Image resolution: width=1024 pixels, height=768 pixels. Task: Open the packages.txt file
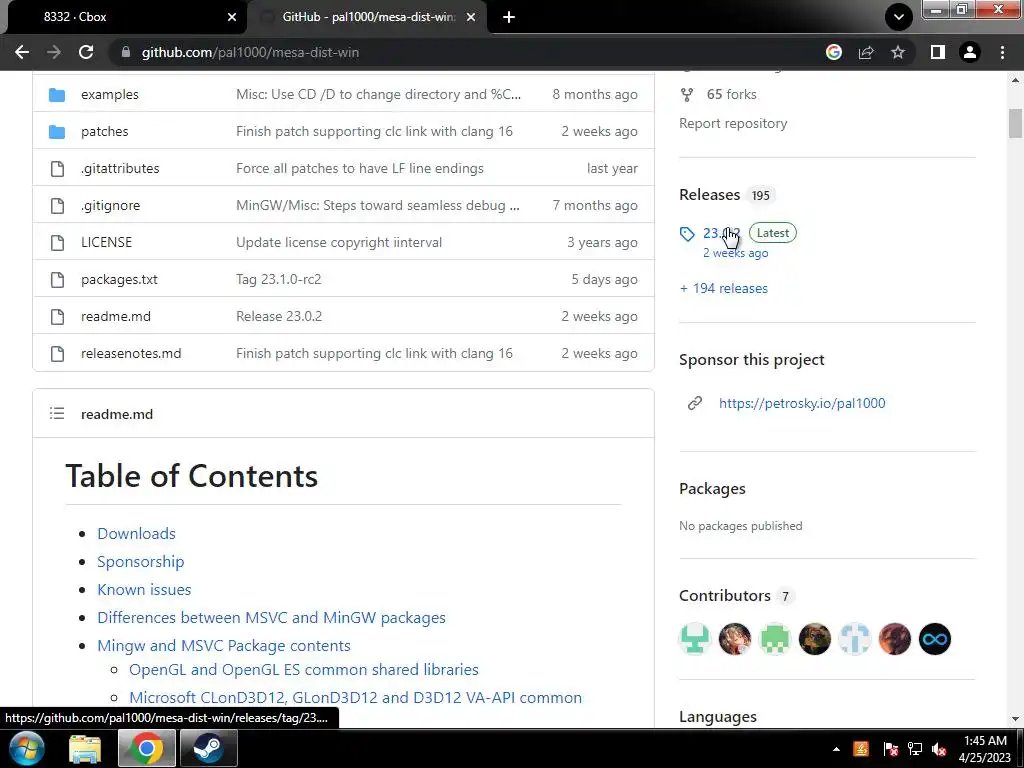click(x=119, y=280)
